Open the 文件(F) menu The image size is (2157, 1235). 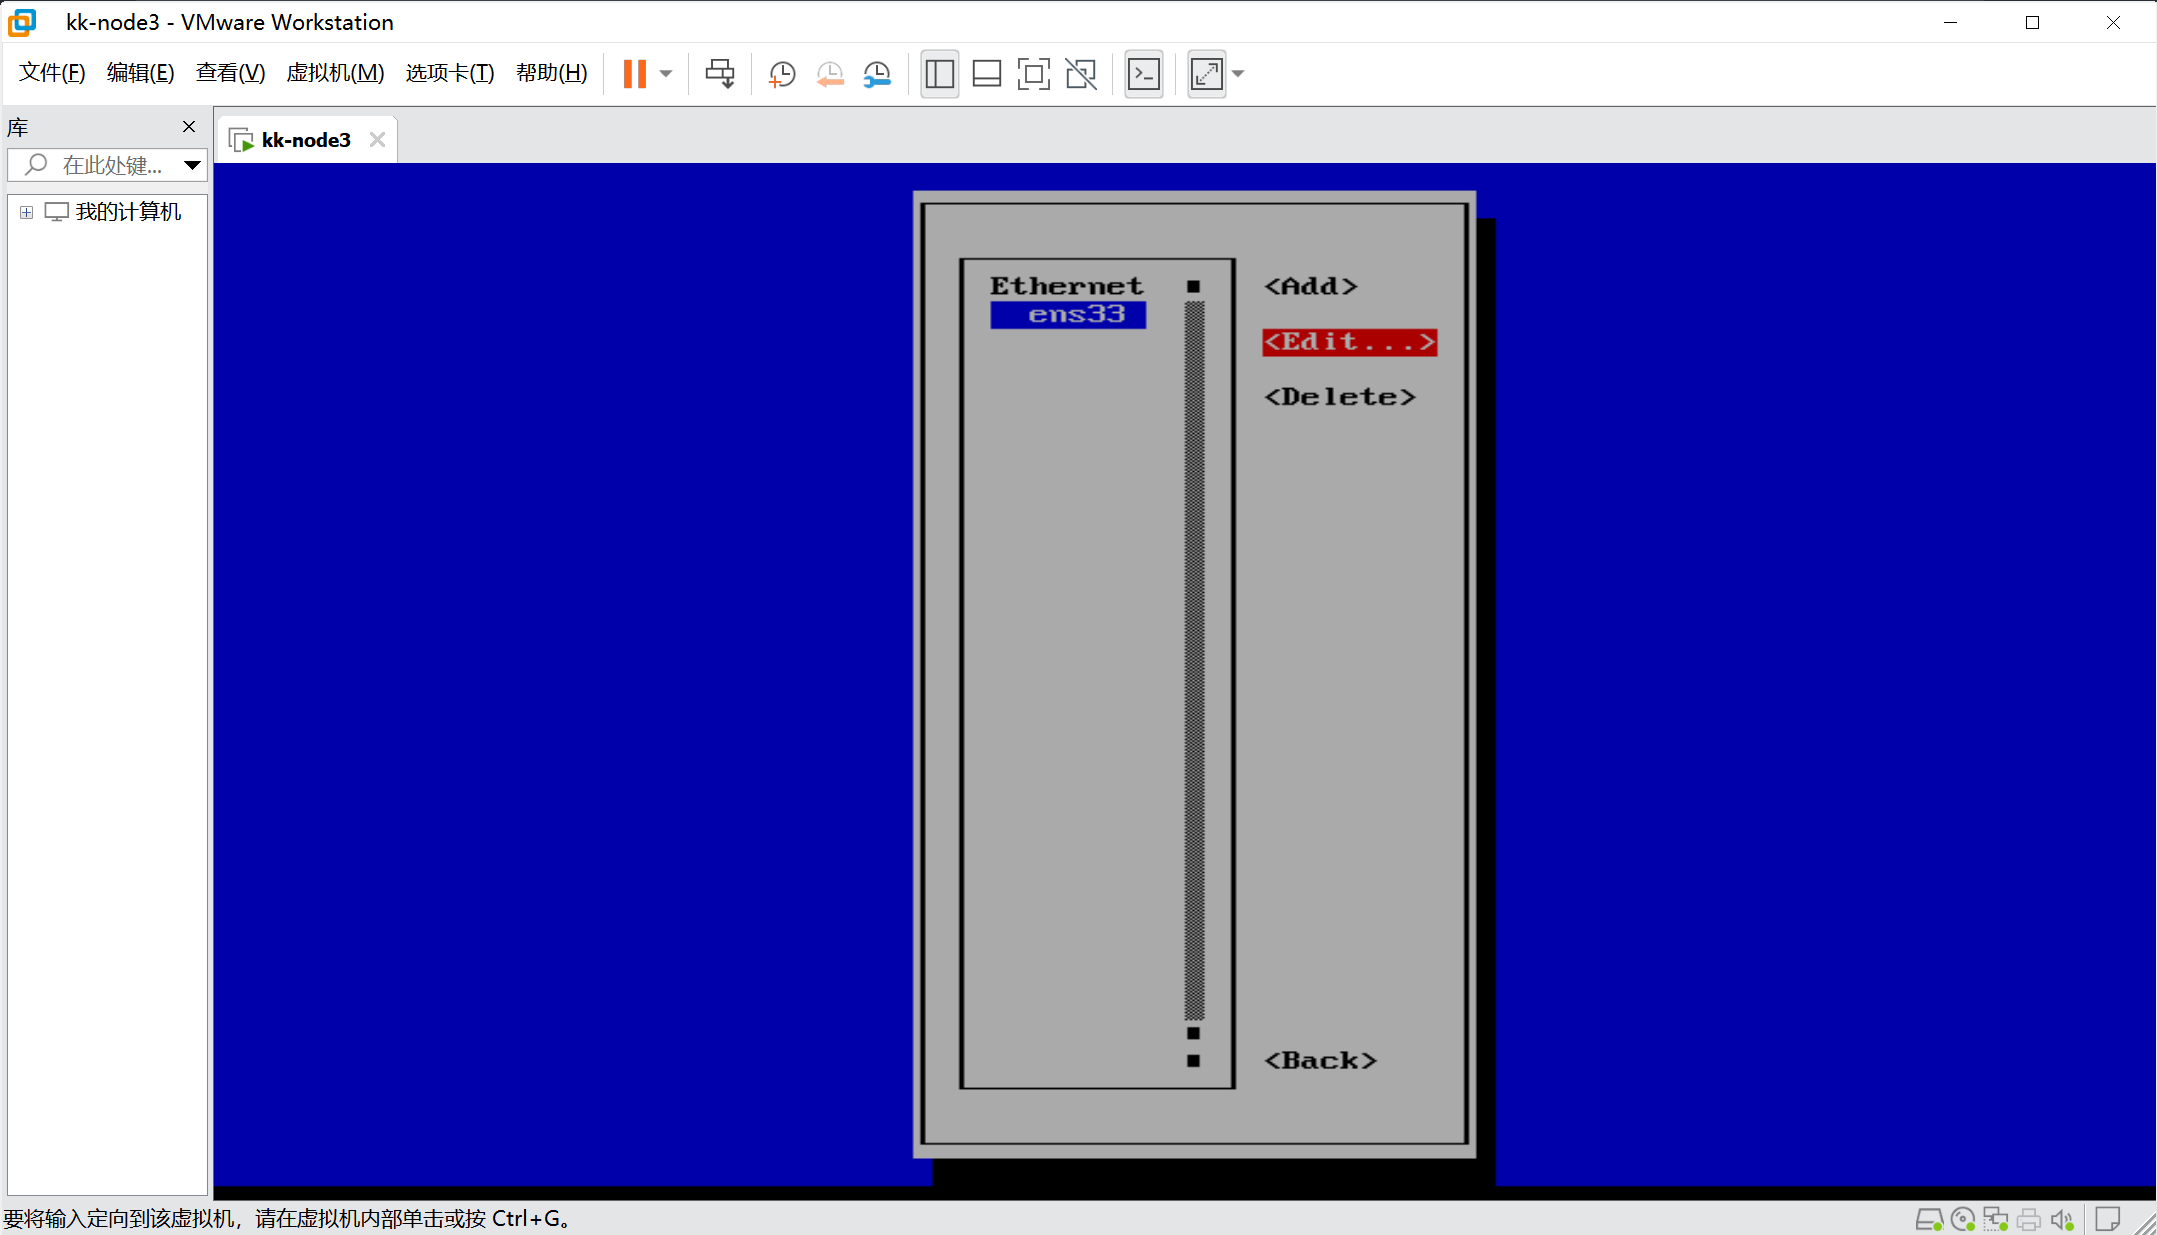click(x=52, y=73)
